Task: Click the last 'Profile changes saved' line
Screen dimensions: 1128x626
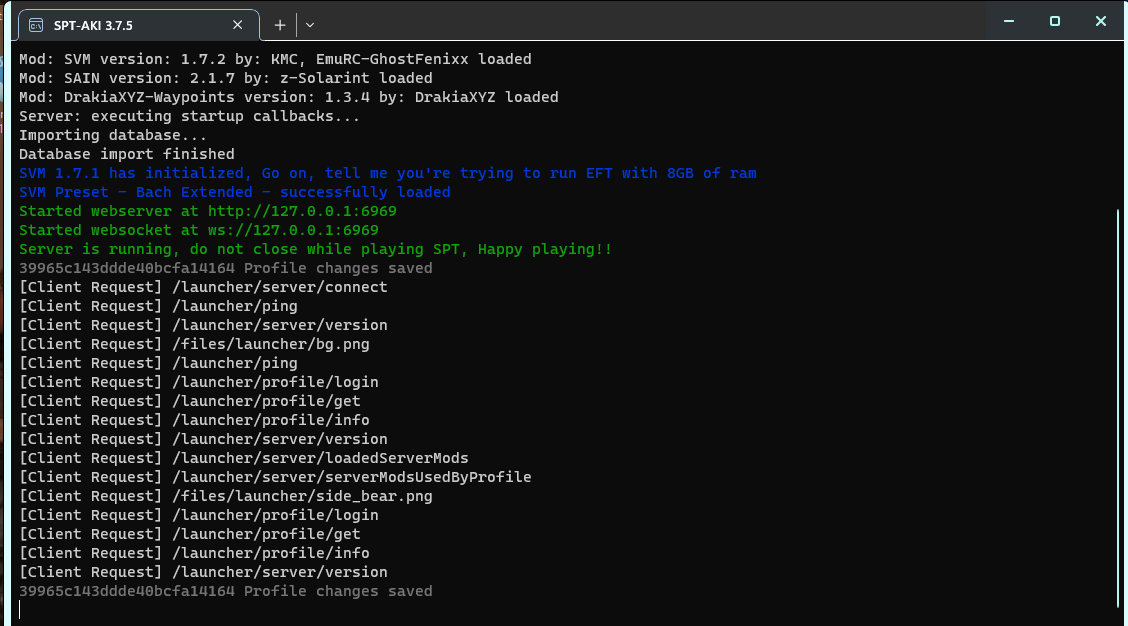Action: 225,591
